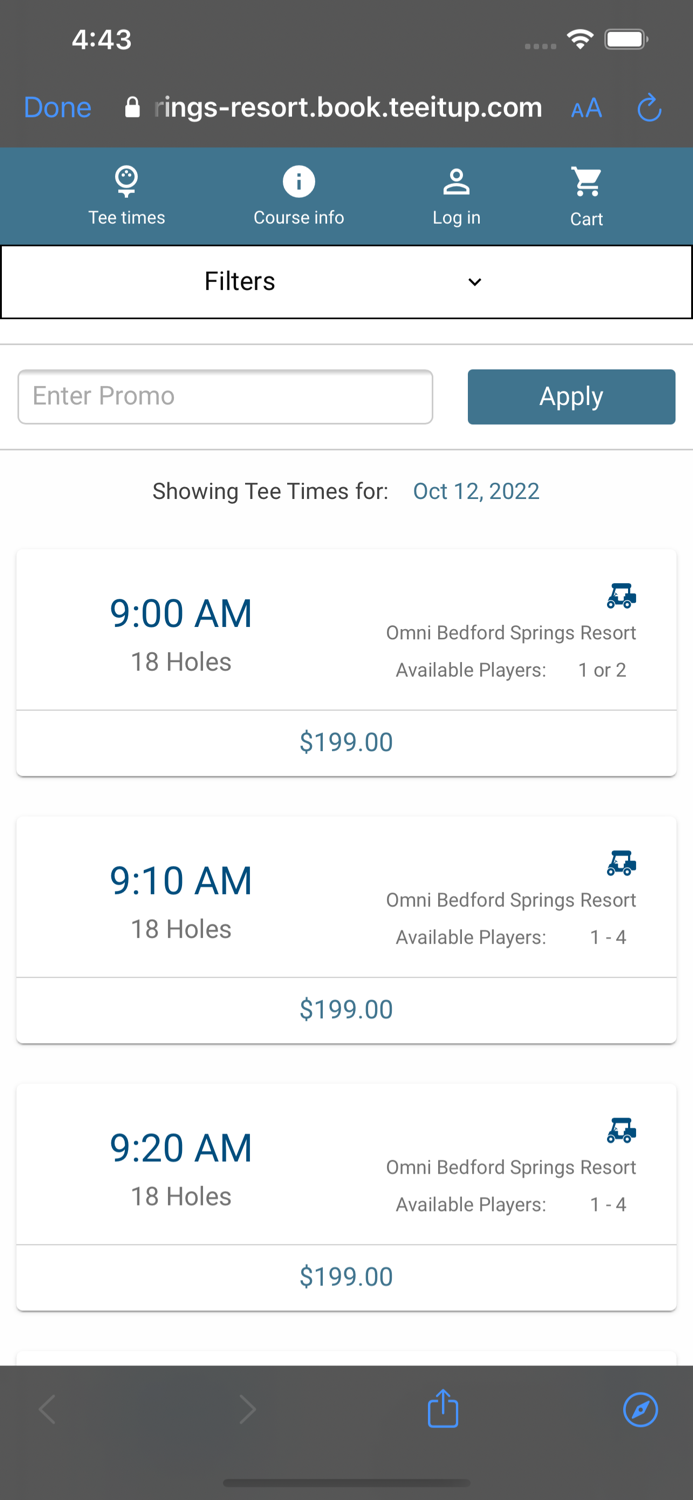Select the $199.00 price on the 9:00 AM slot

pyautogui.click(x=346, y=742)
